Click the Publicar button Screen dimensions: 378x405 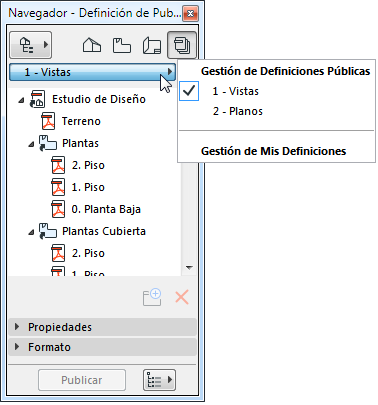(x=82, y=380)
